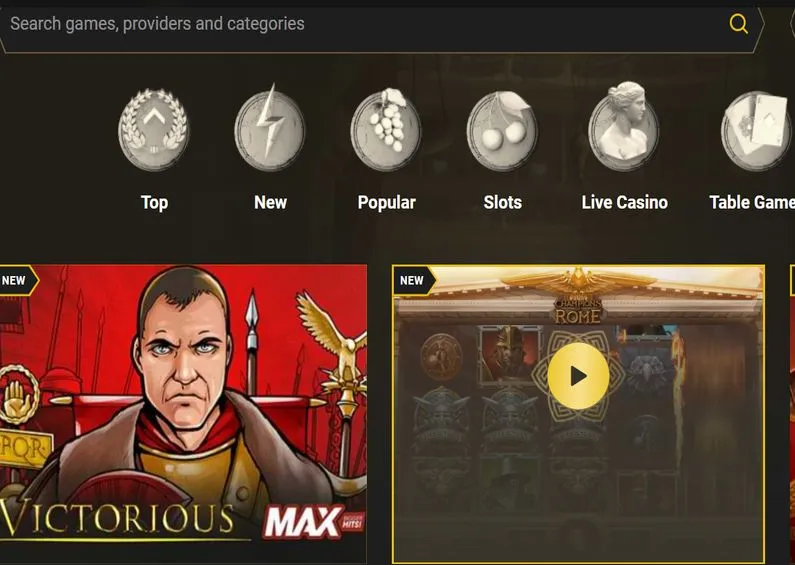
Task: Open the Popular category label
Action: tap(386, 202)
